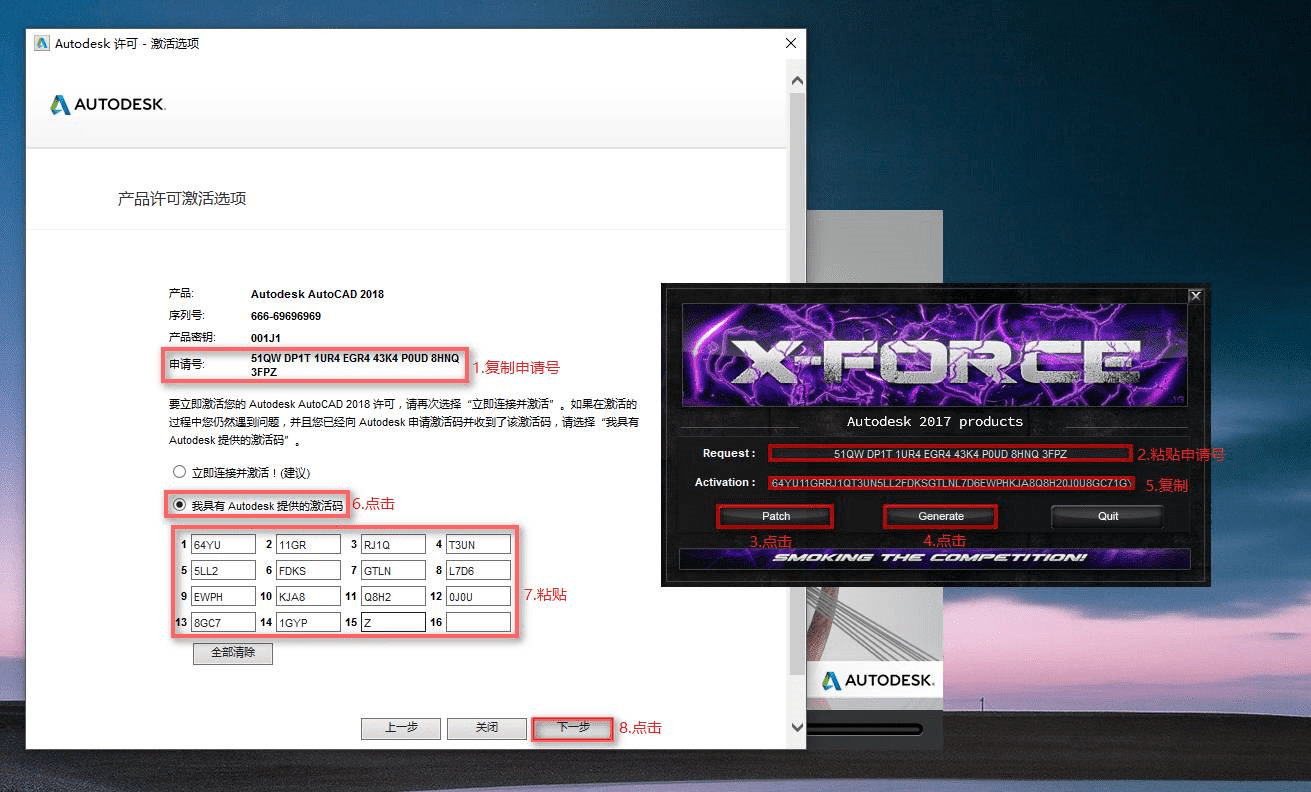The height and width of the screenshot is (792, 1311).
Task: Click the empty activation code box 16
Action: 478,622
